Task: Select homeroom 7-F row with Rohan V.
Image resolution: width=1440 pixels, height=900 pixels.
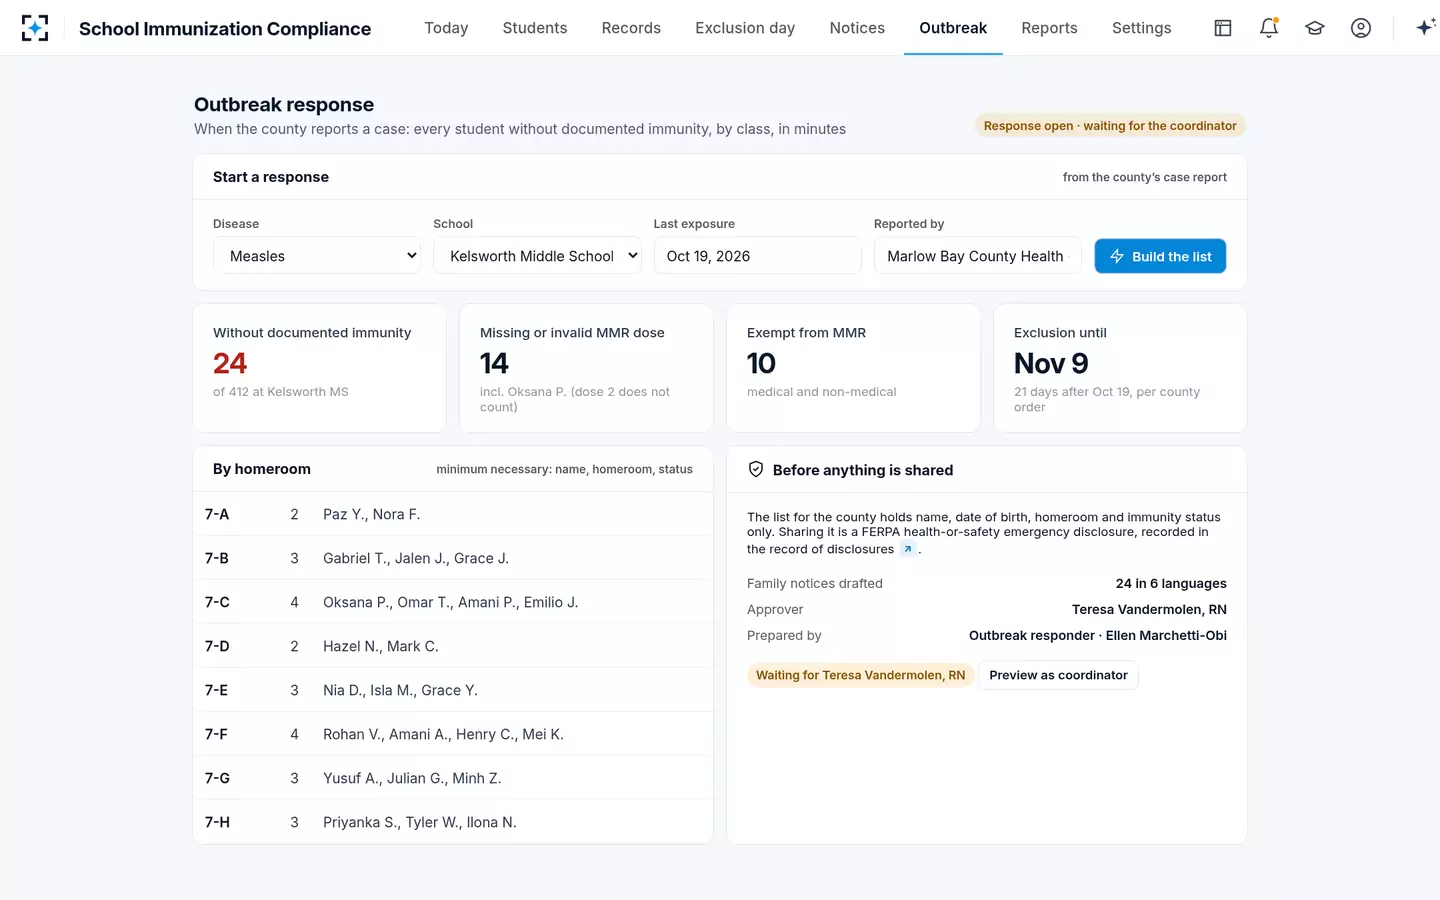Action: click(453, 734)
